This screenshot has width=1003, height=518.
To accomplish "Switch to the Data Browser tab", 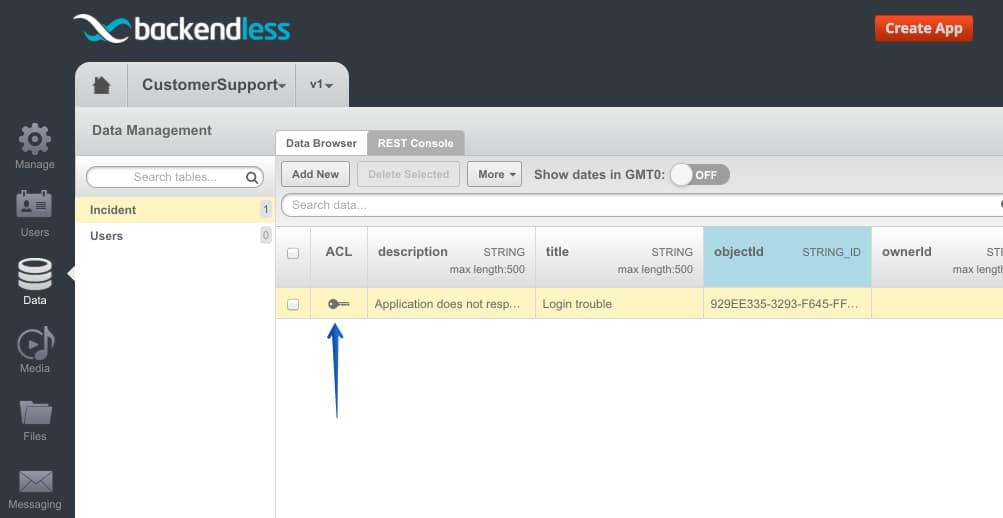I will click(x=321, y=143).
